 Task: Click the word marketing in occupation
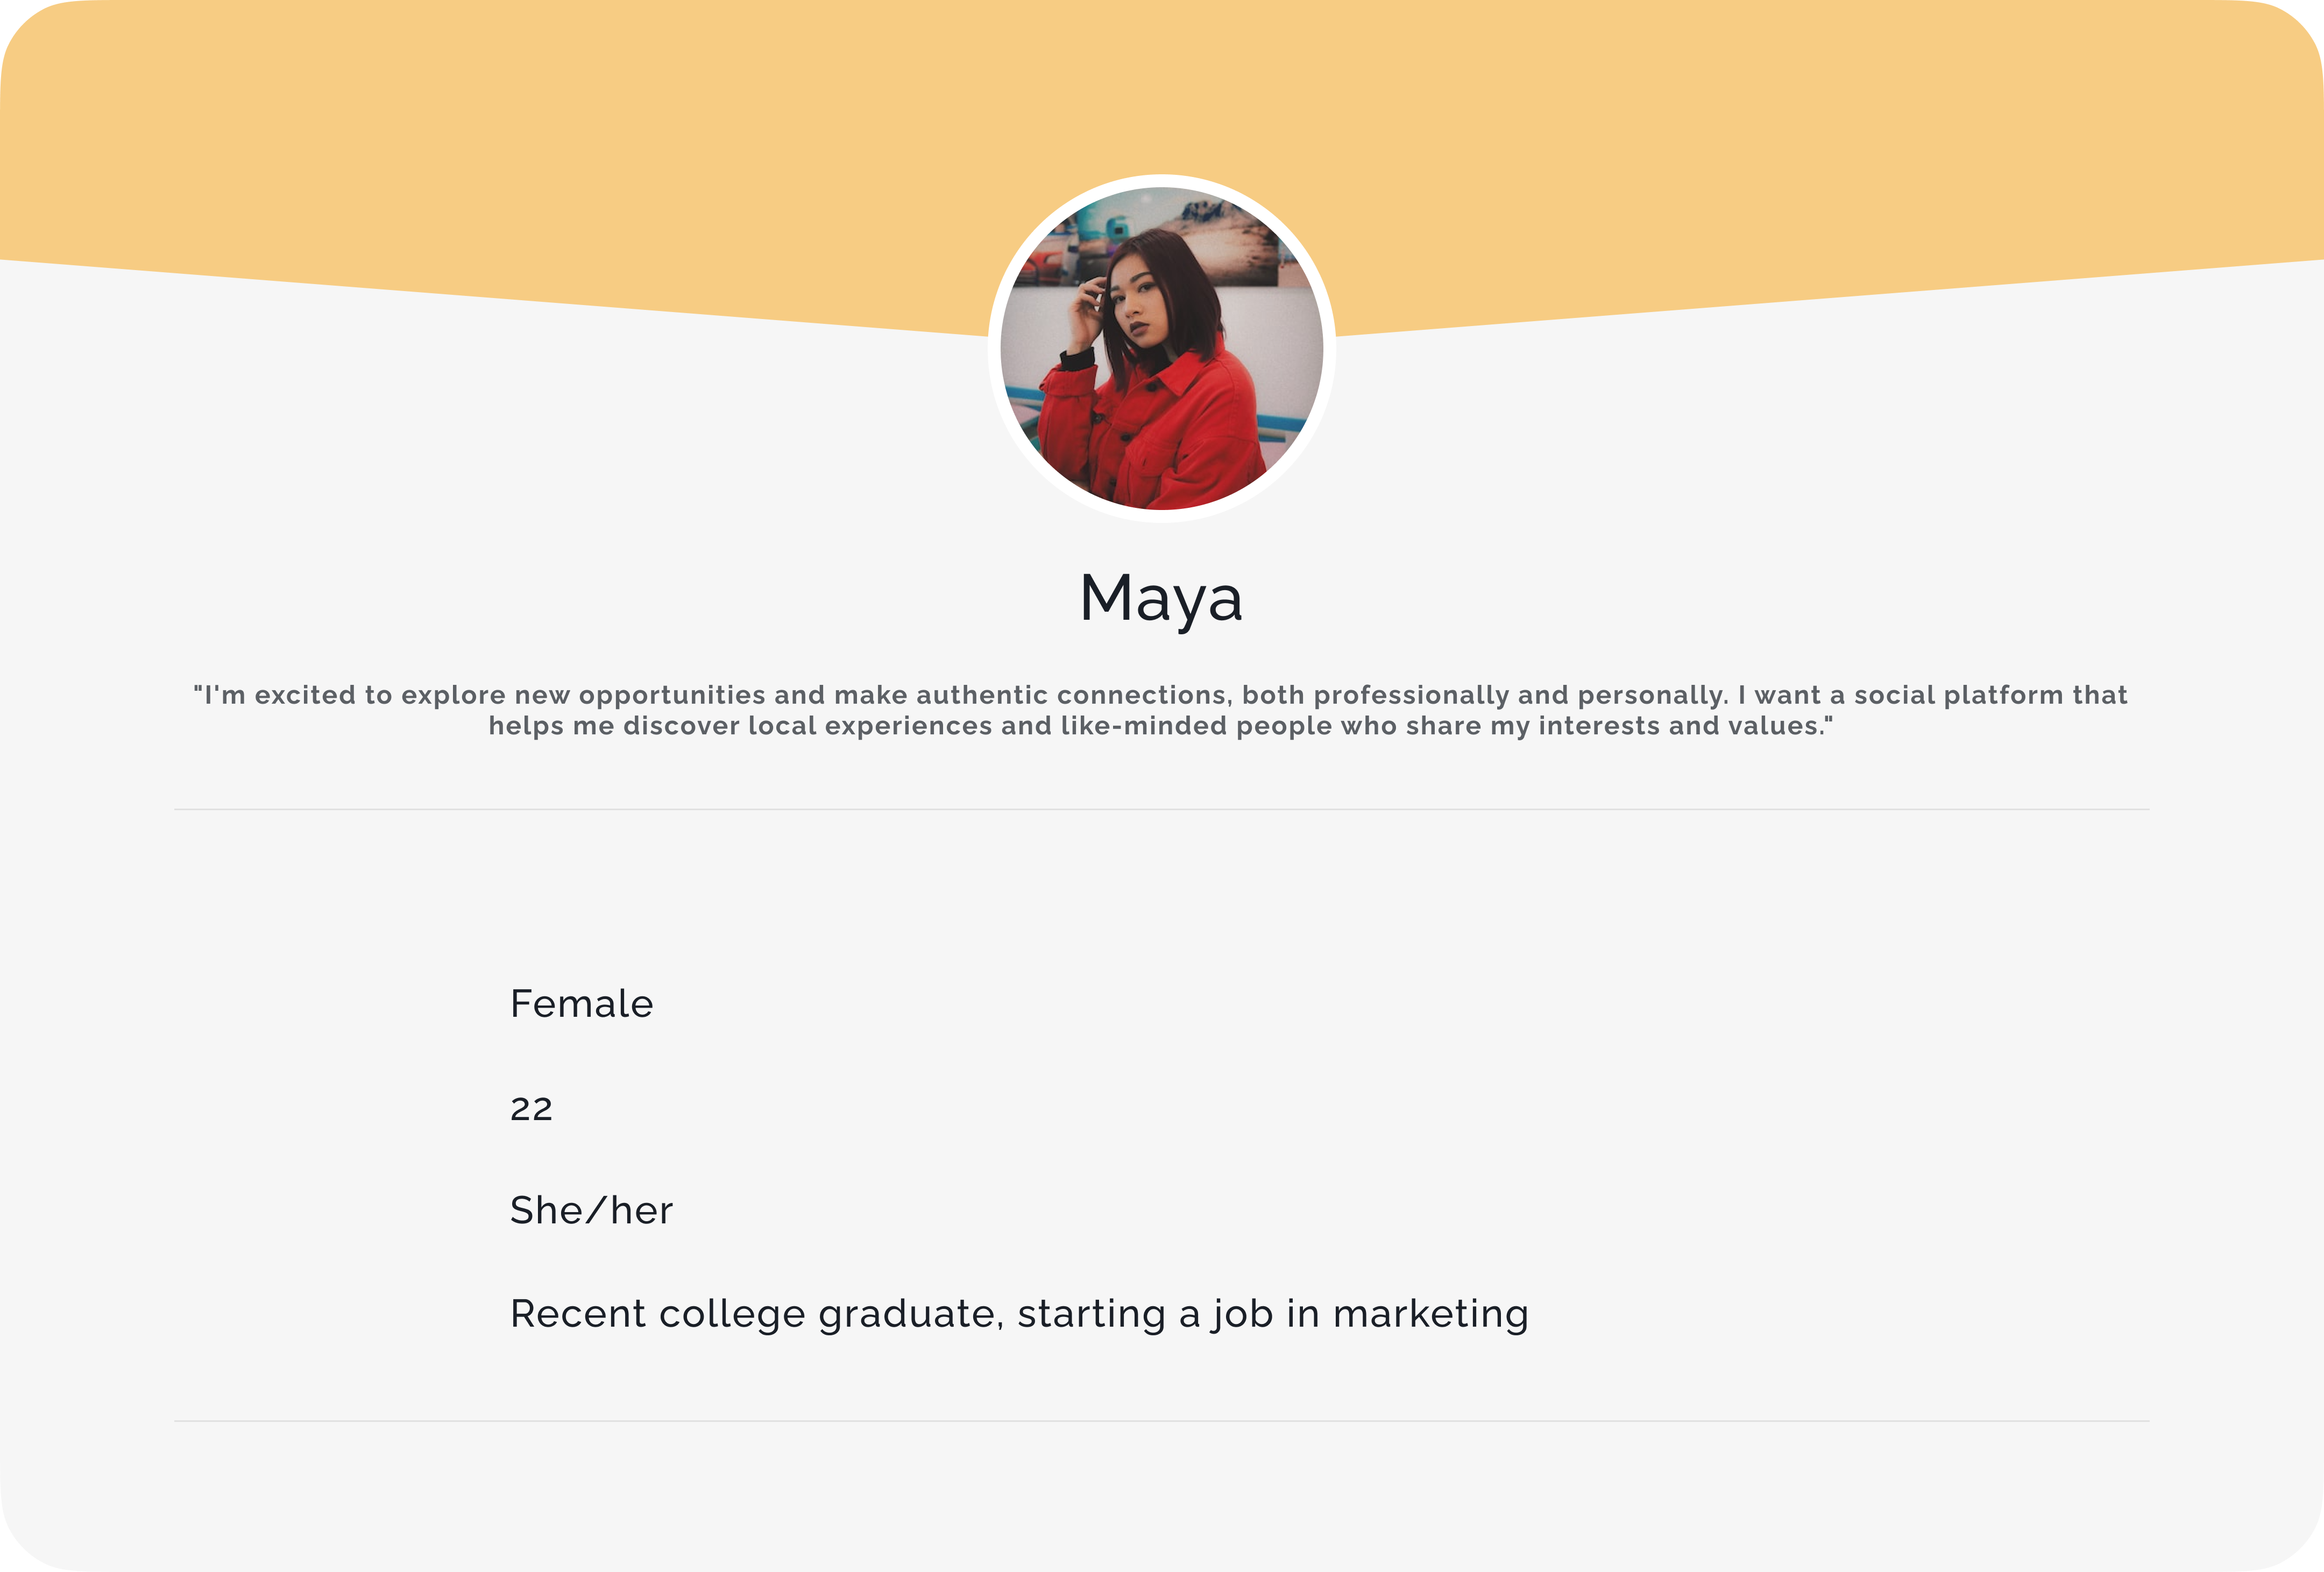point(1431,1314)
